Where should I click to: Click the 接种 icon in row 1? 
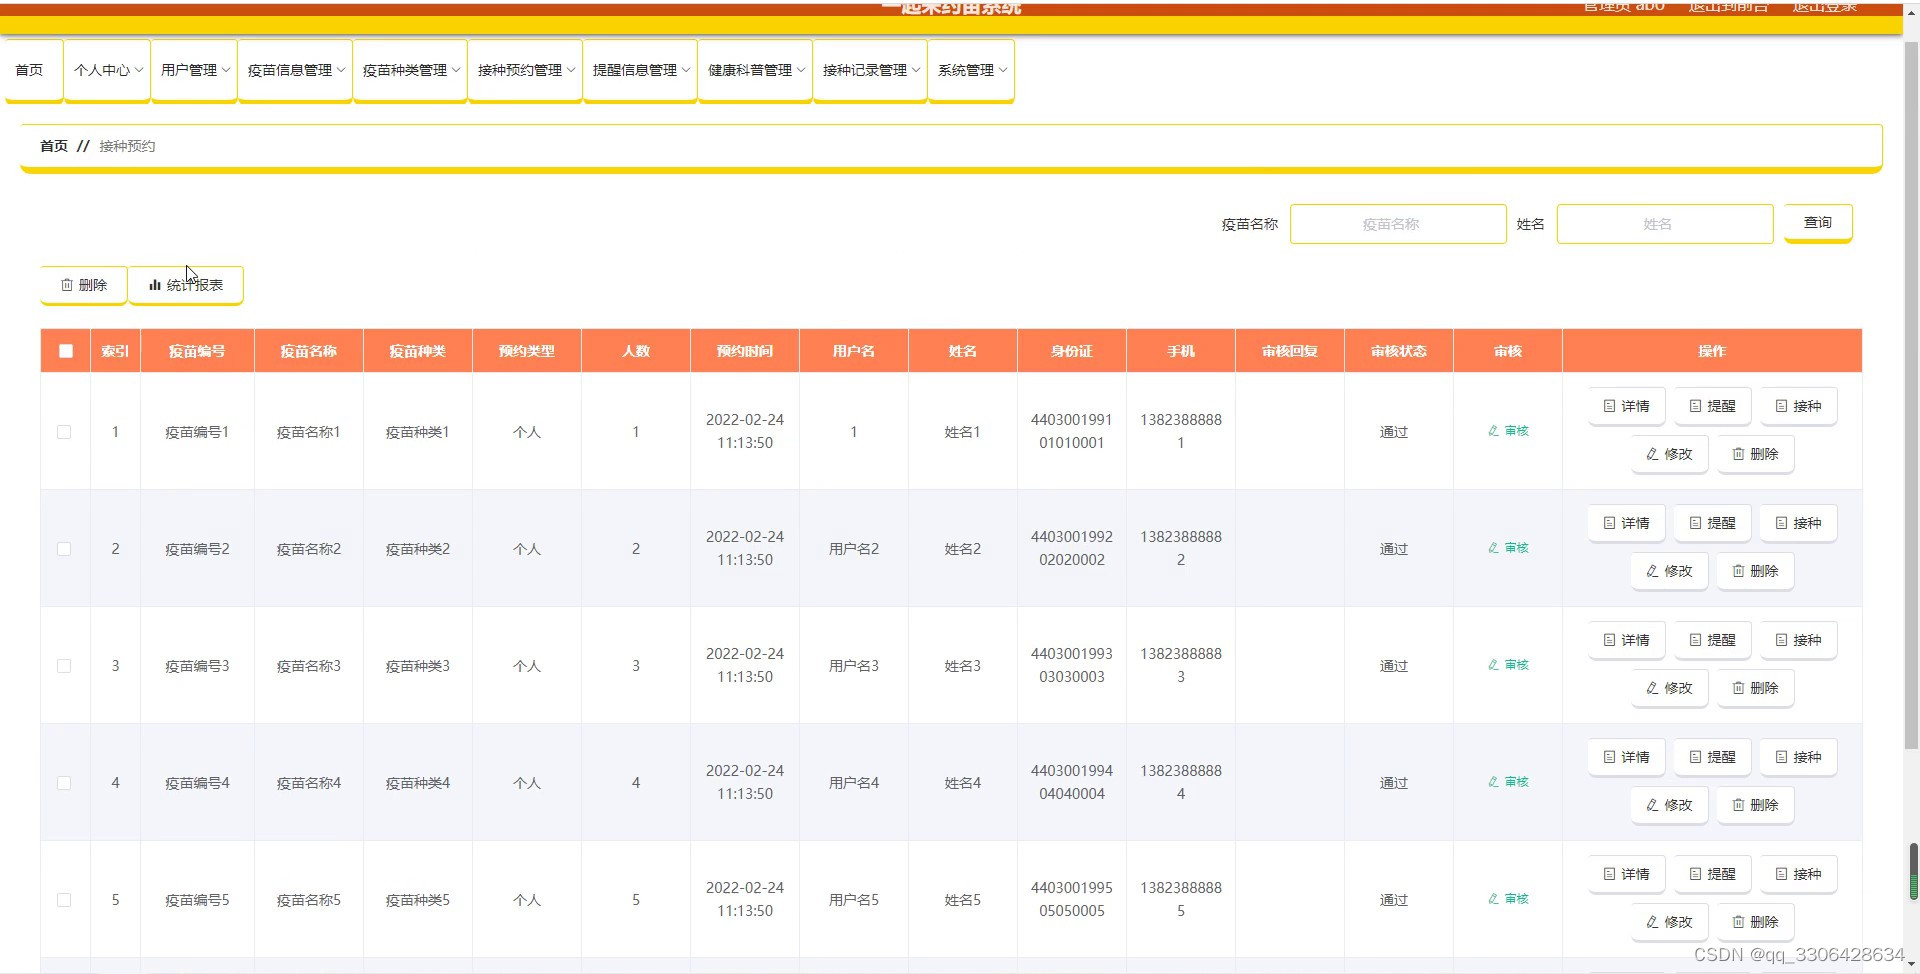1781,406
